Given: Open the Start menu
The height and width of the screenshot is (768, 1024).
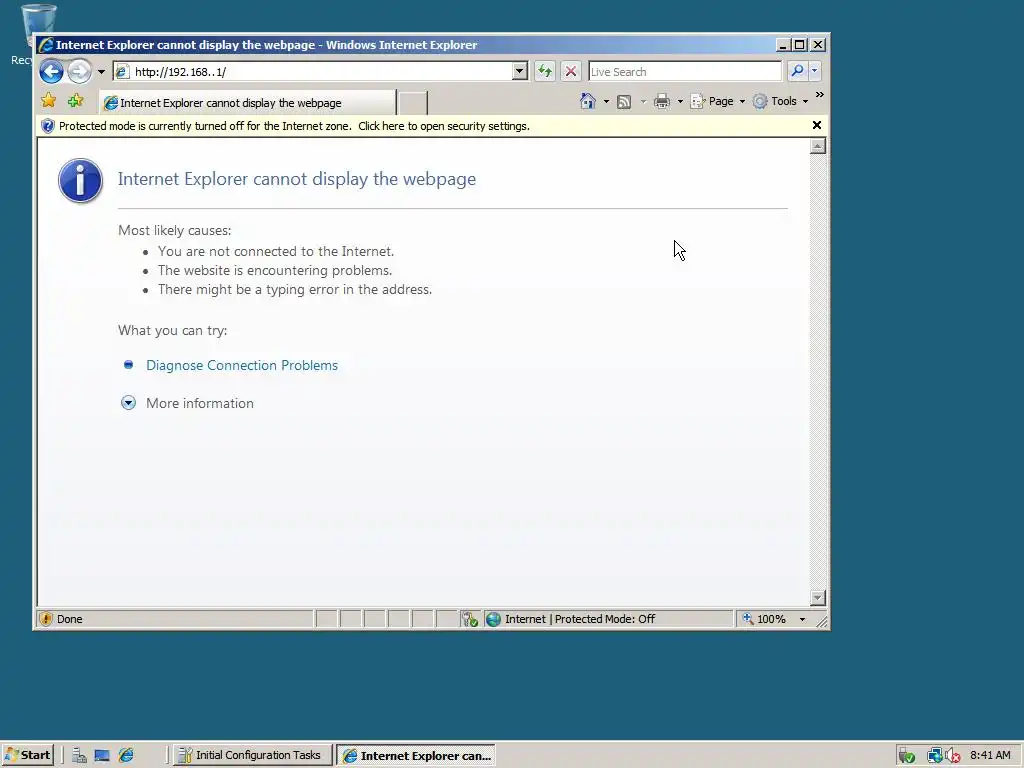Looking at the screenshot, I should point(28,755).
